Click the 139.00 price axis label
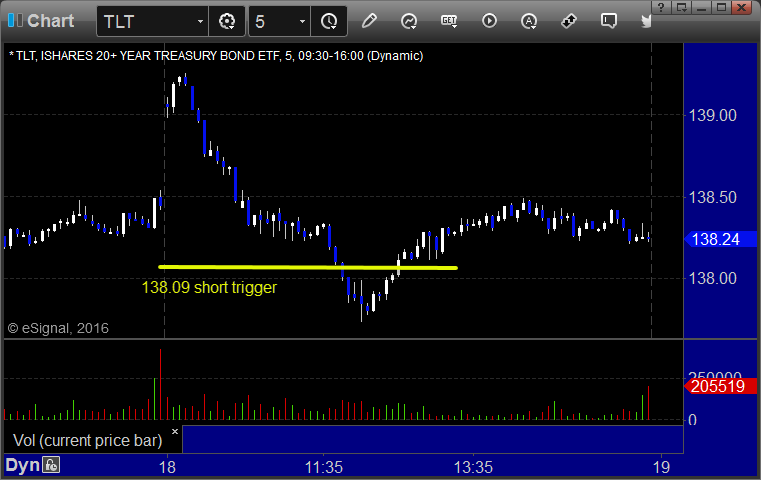761x480 pixels. point(712,116)
